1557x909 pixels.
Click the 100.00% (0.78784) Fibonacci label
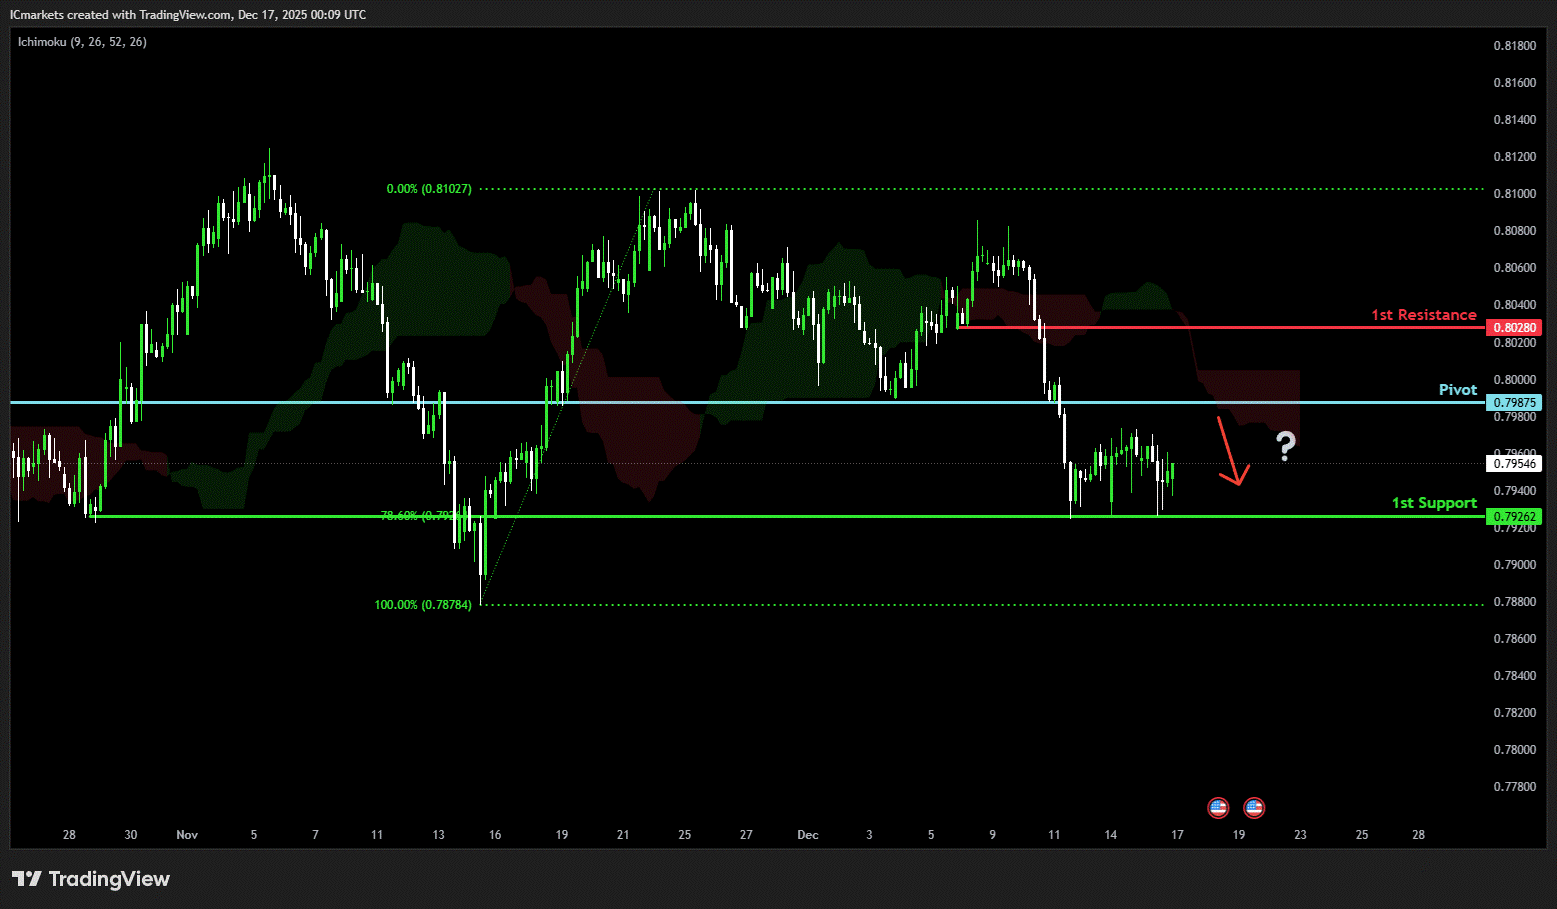tap(423, 605)
